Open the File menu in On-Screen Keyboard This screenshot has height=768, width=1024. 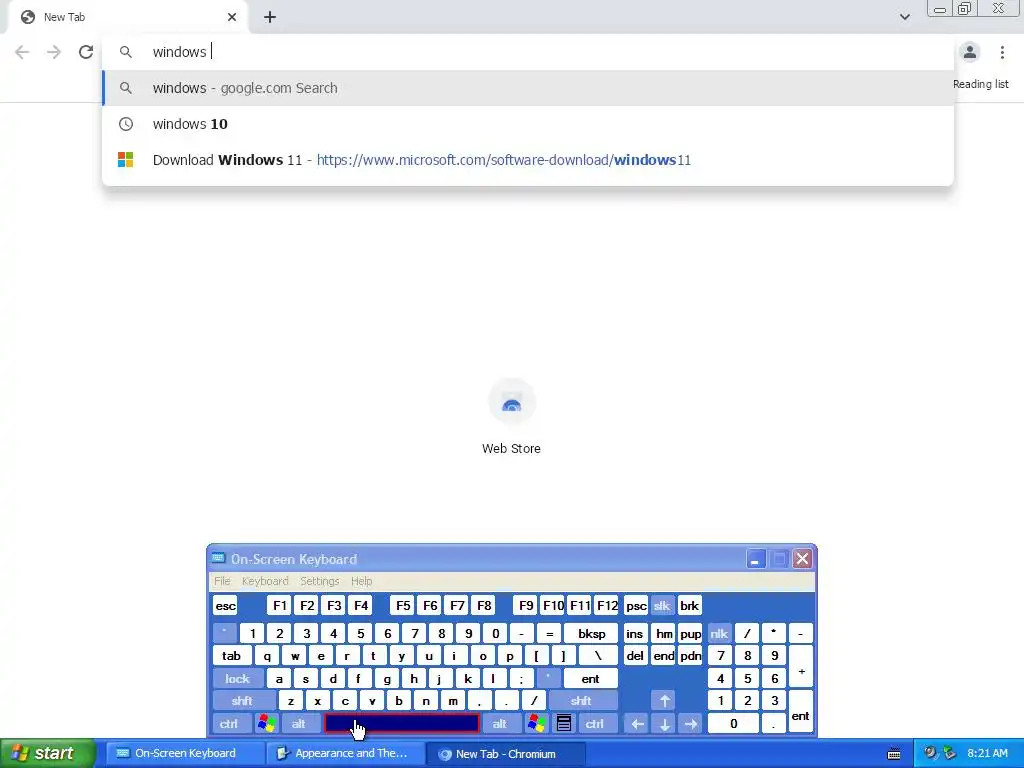click(x=222, y=581)
